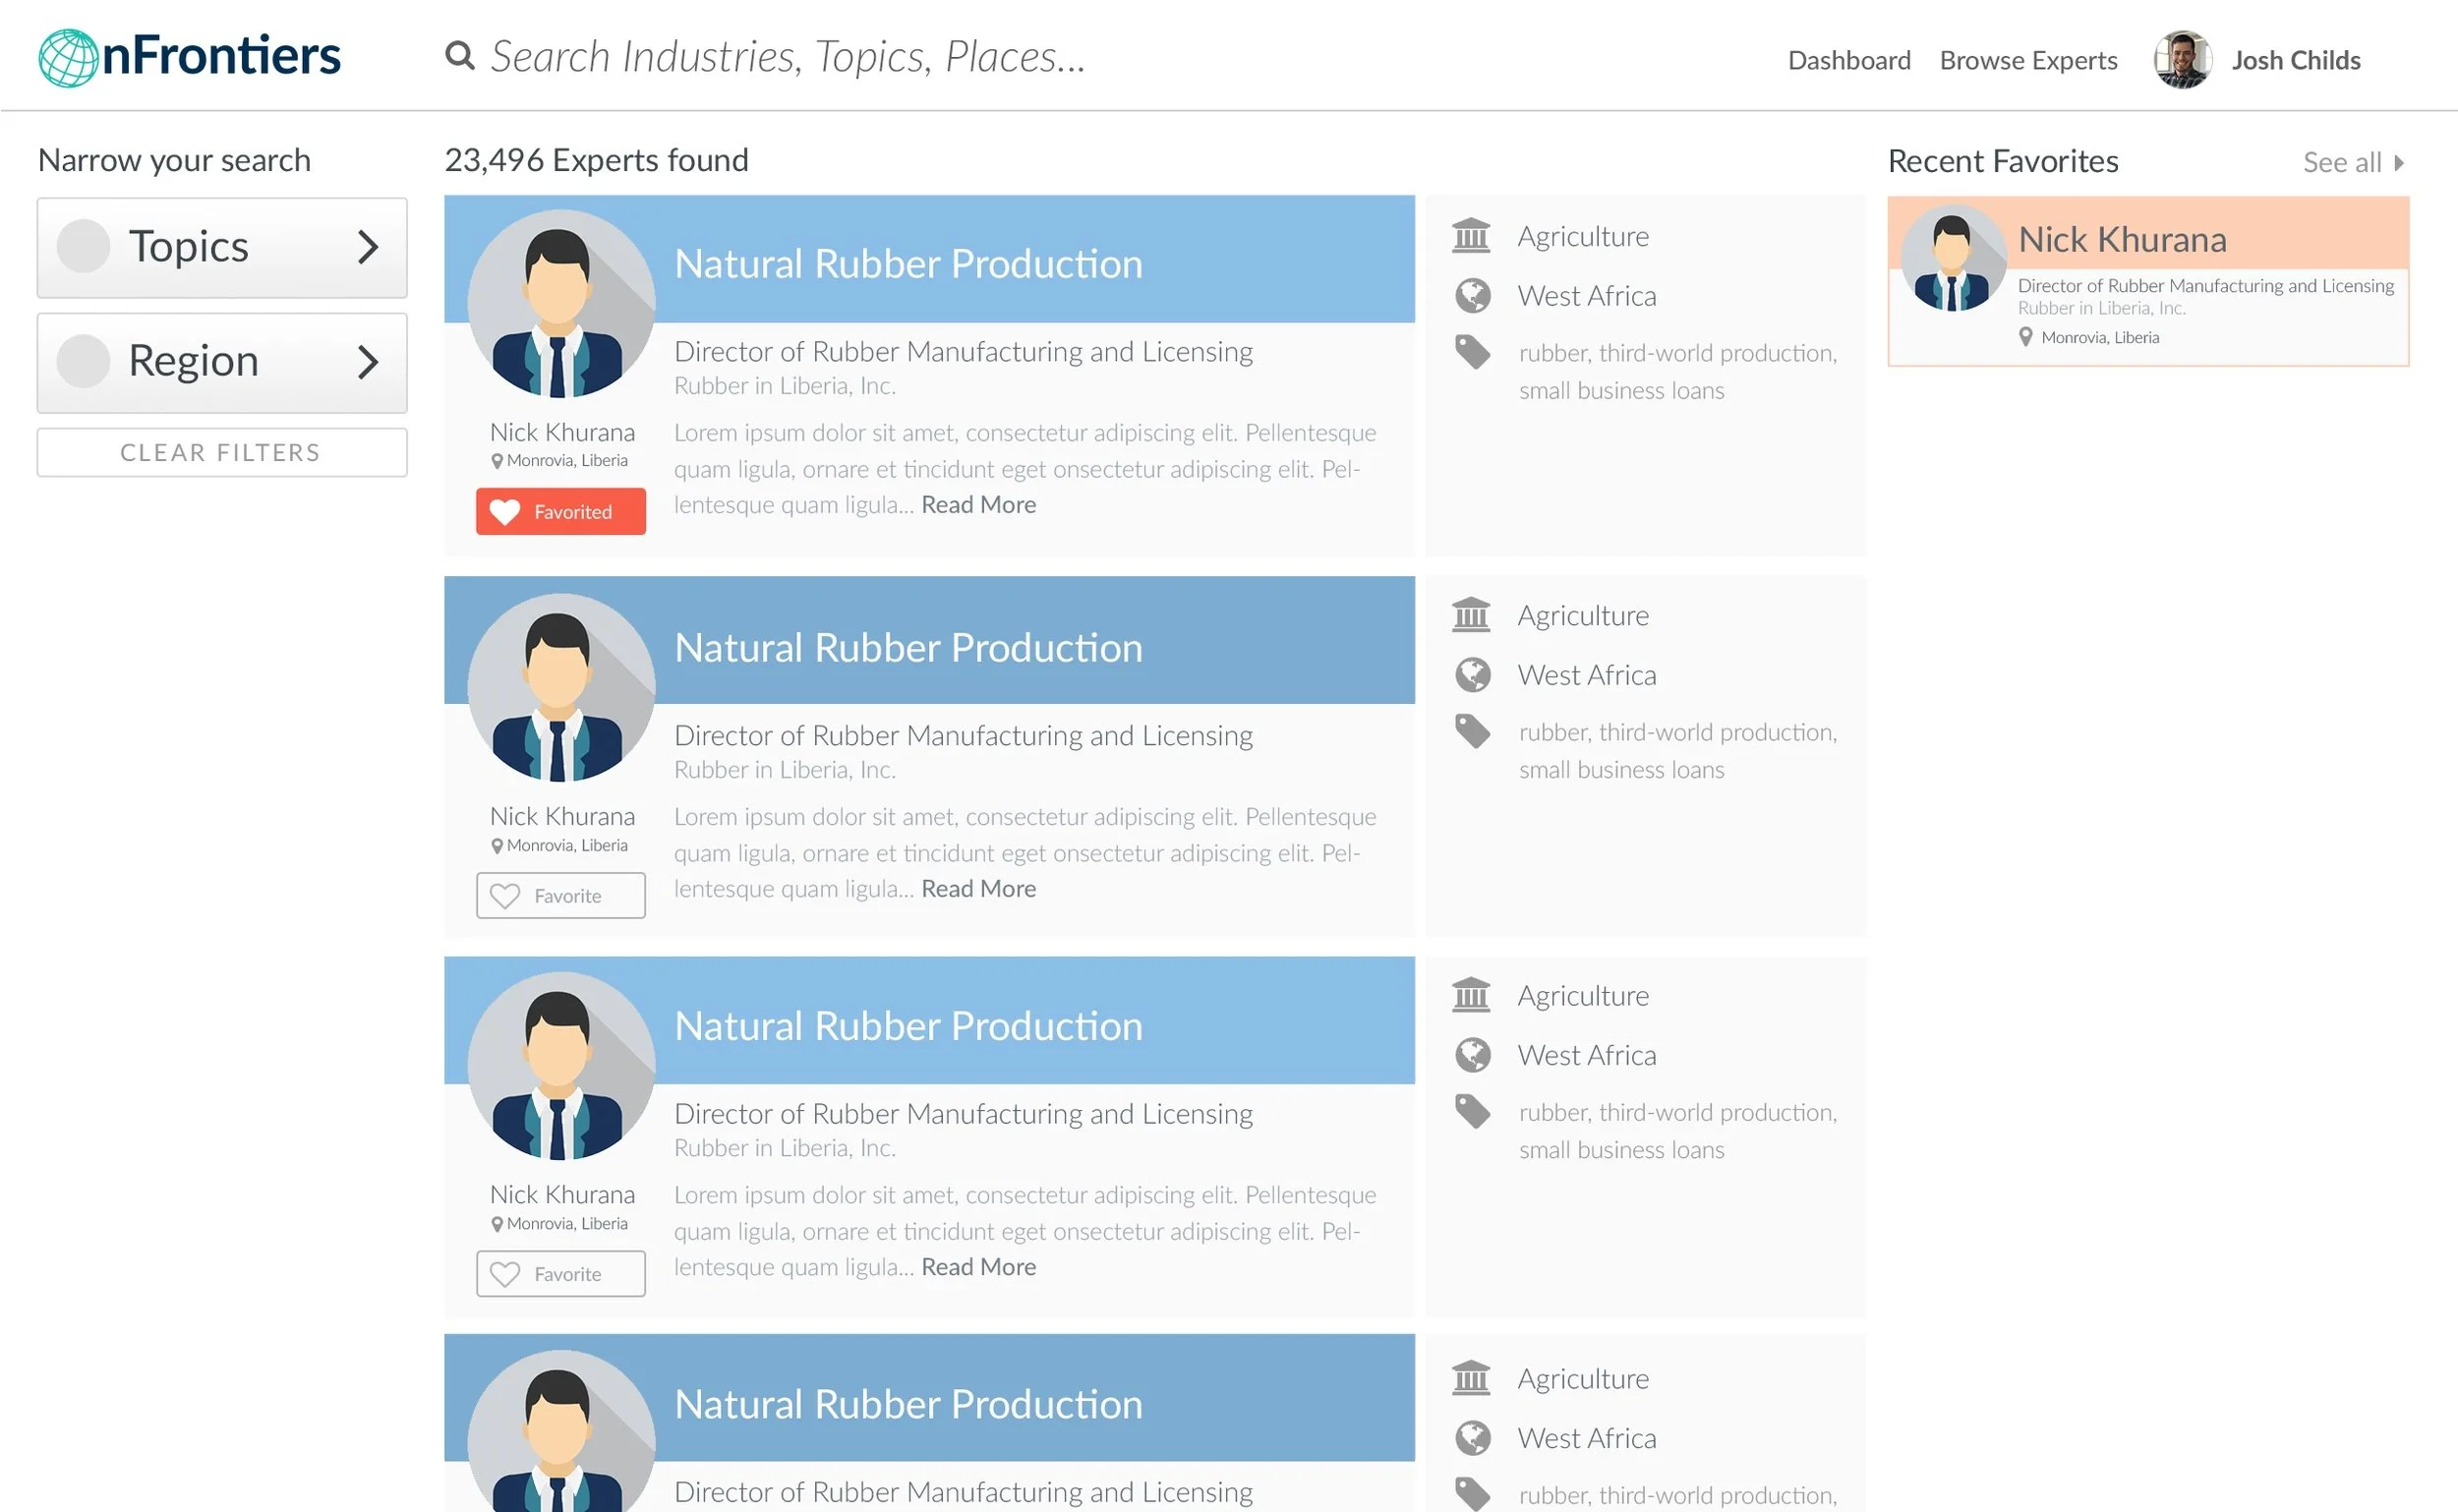Click the tag icon in third result
Viewport: 2458px width, 1512px height.
coord(1472,1111)
